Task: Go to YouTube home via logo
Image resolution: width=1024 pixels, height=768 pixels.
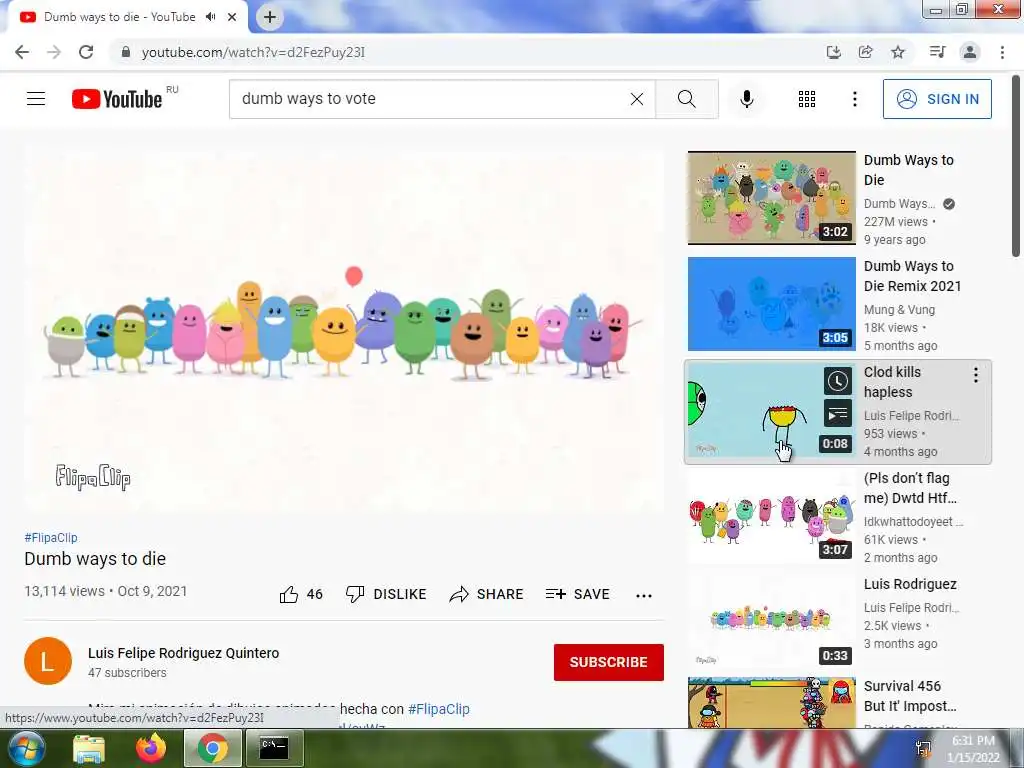Action: (117, 99)
